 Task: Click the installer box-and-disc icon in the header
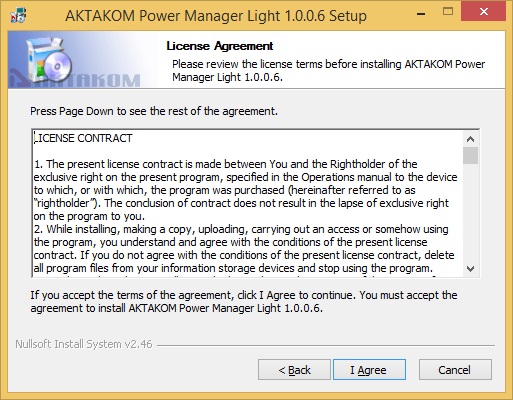coord(49,59)
